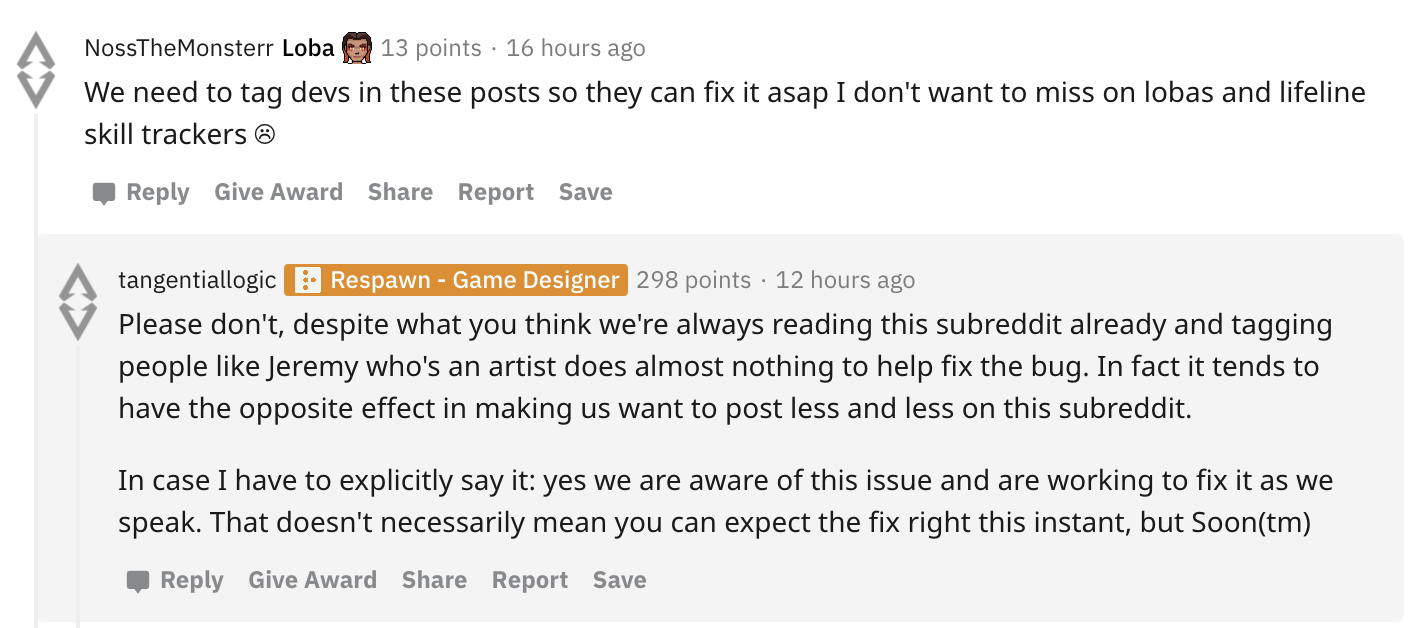Share tangentiallogic's reply
Image resolution: width=1414 pixels, height=628 pixels.
[x=434, y=580]
